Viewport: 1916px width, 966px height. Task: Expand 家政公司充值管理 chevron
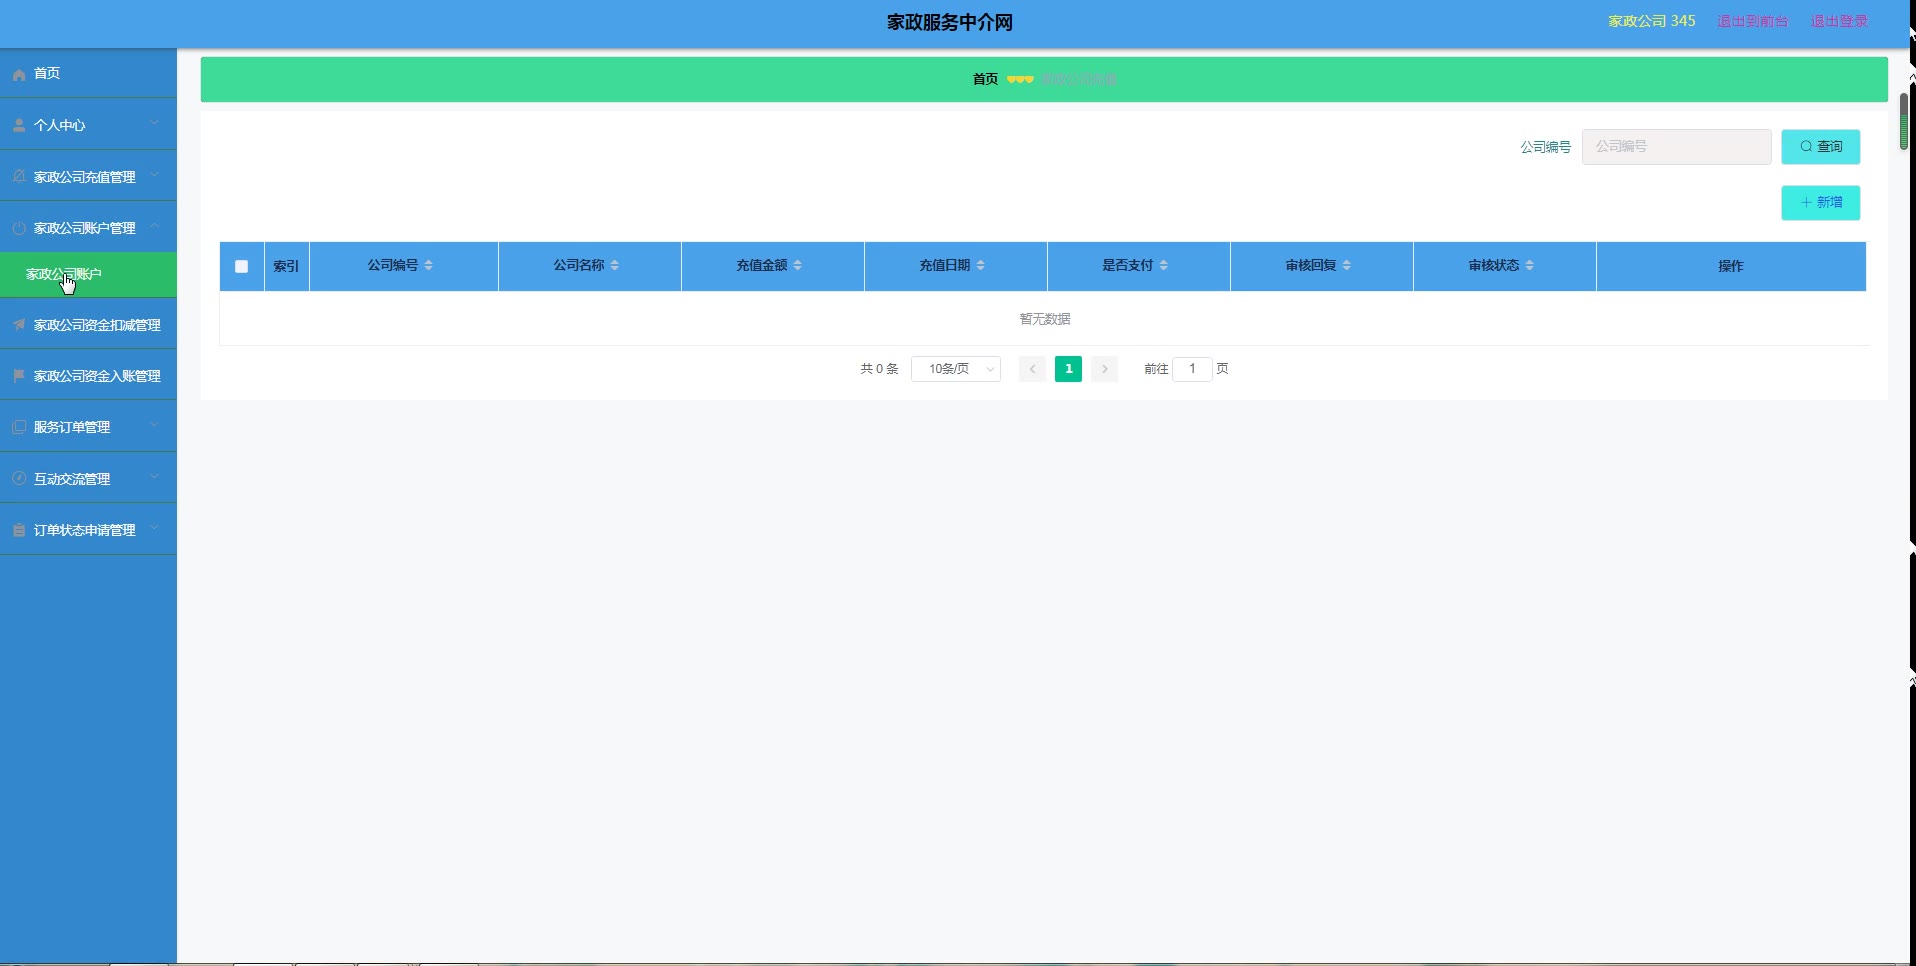click(x=155, y=175)
